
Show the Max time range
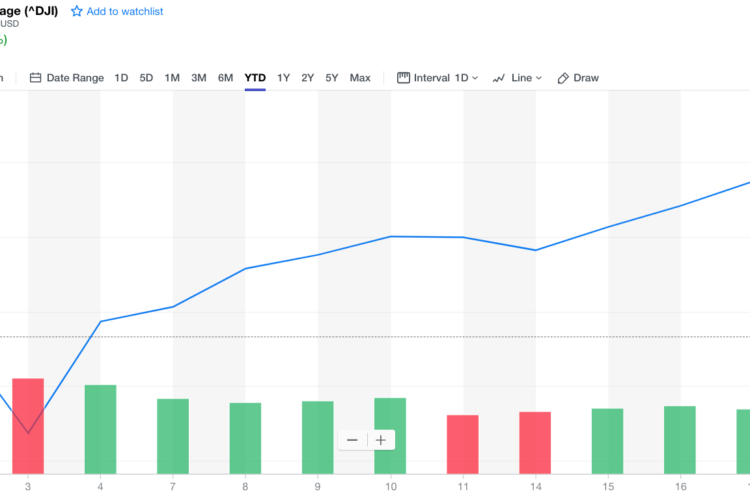pos(360,78)
